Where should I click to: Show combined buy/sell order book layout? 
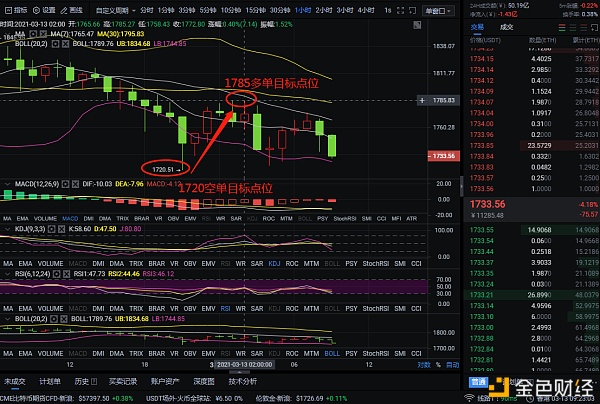point(562,28)
